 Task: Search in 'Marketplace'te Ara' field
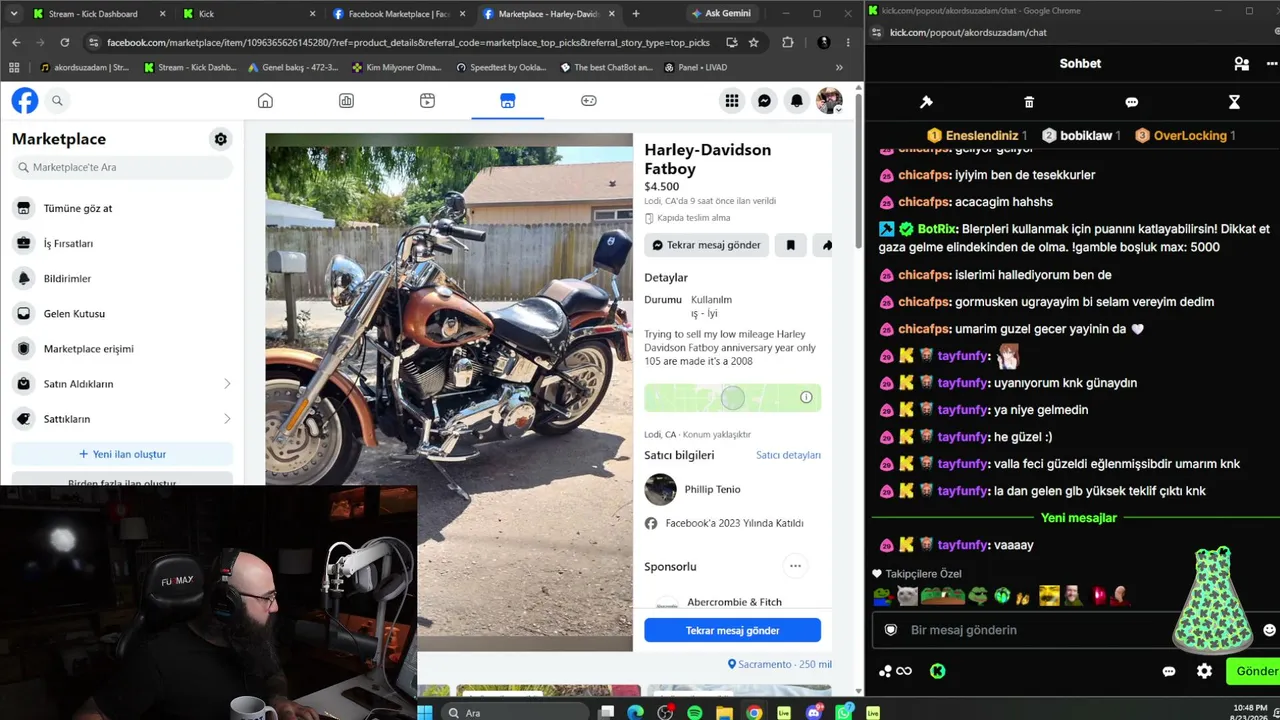[x=122, y=167]
